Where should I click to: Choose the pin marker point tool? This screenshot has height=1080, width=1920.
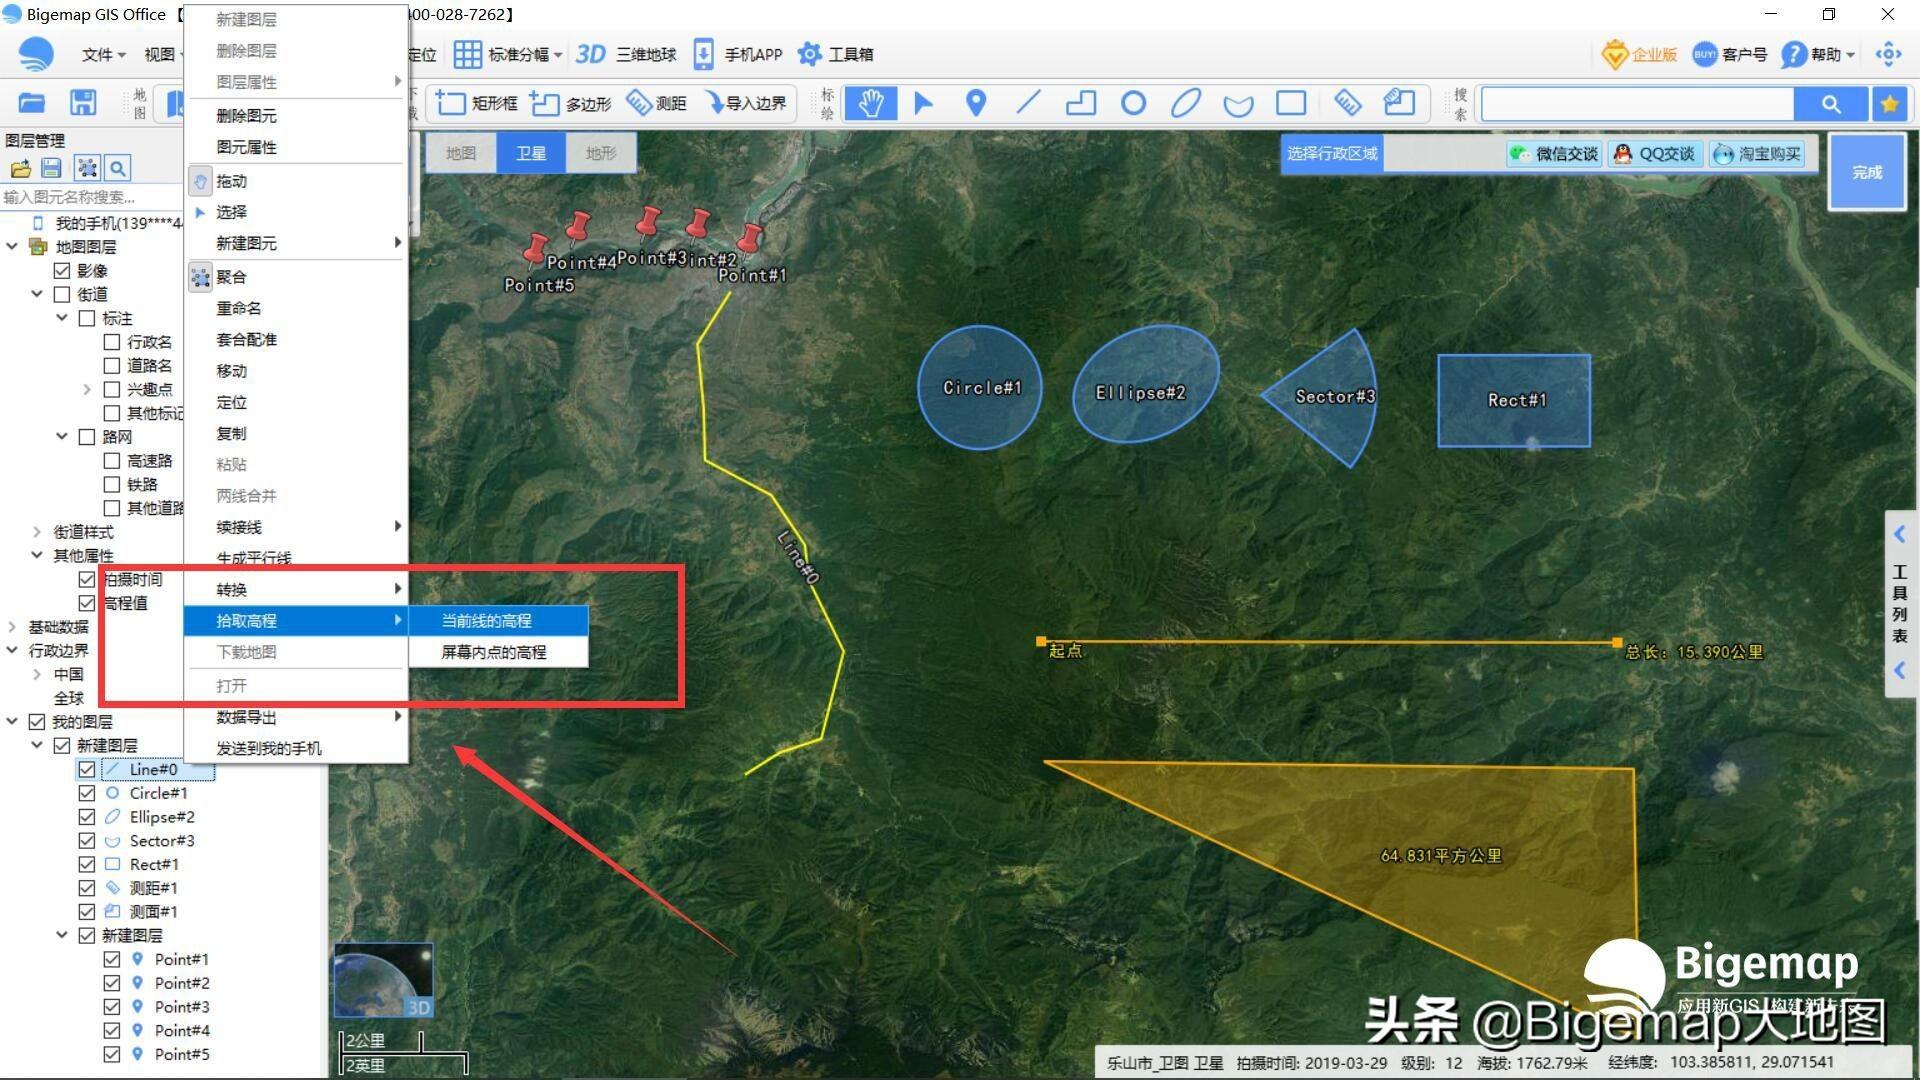pos(976,103)
